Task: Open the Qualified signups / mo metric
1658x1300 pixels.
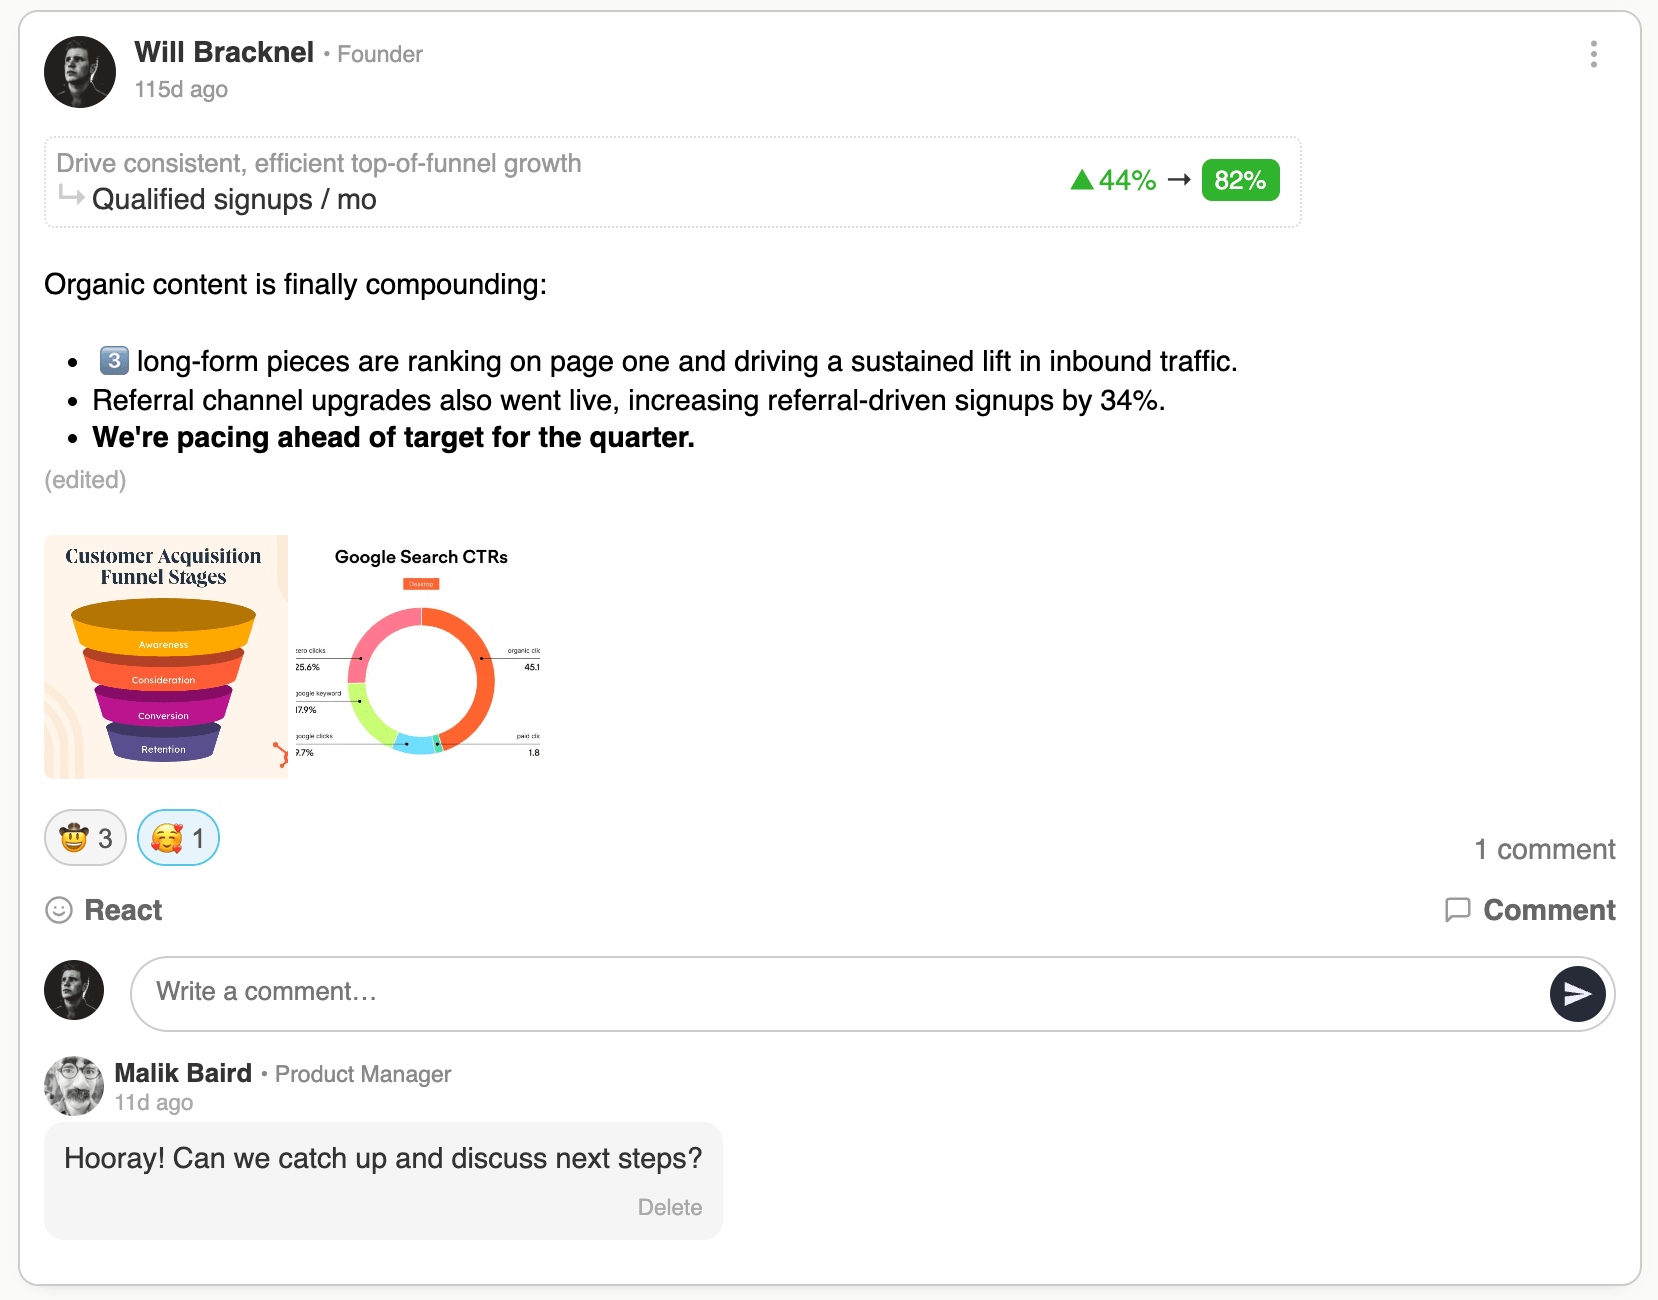Action: [x=234, y=200]
